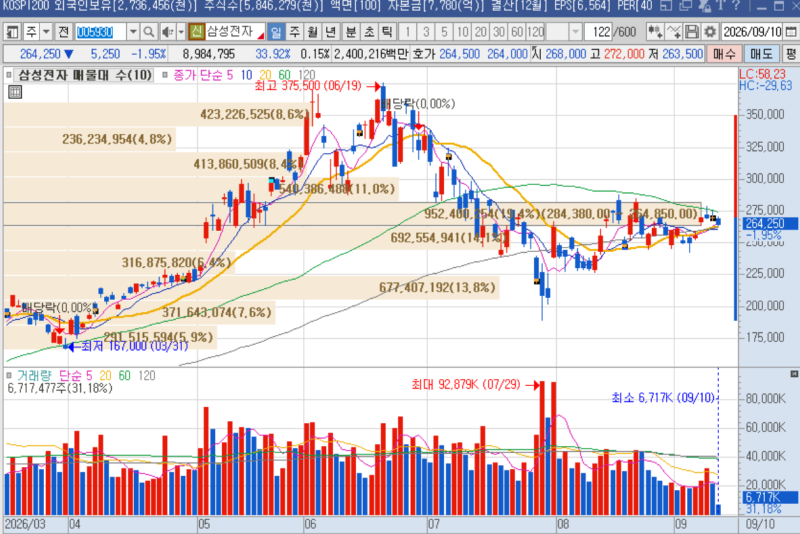Click the stock code field 005930
The height and width of the screenshot is (534, 800).
tap(100, 32)
